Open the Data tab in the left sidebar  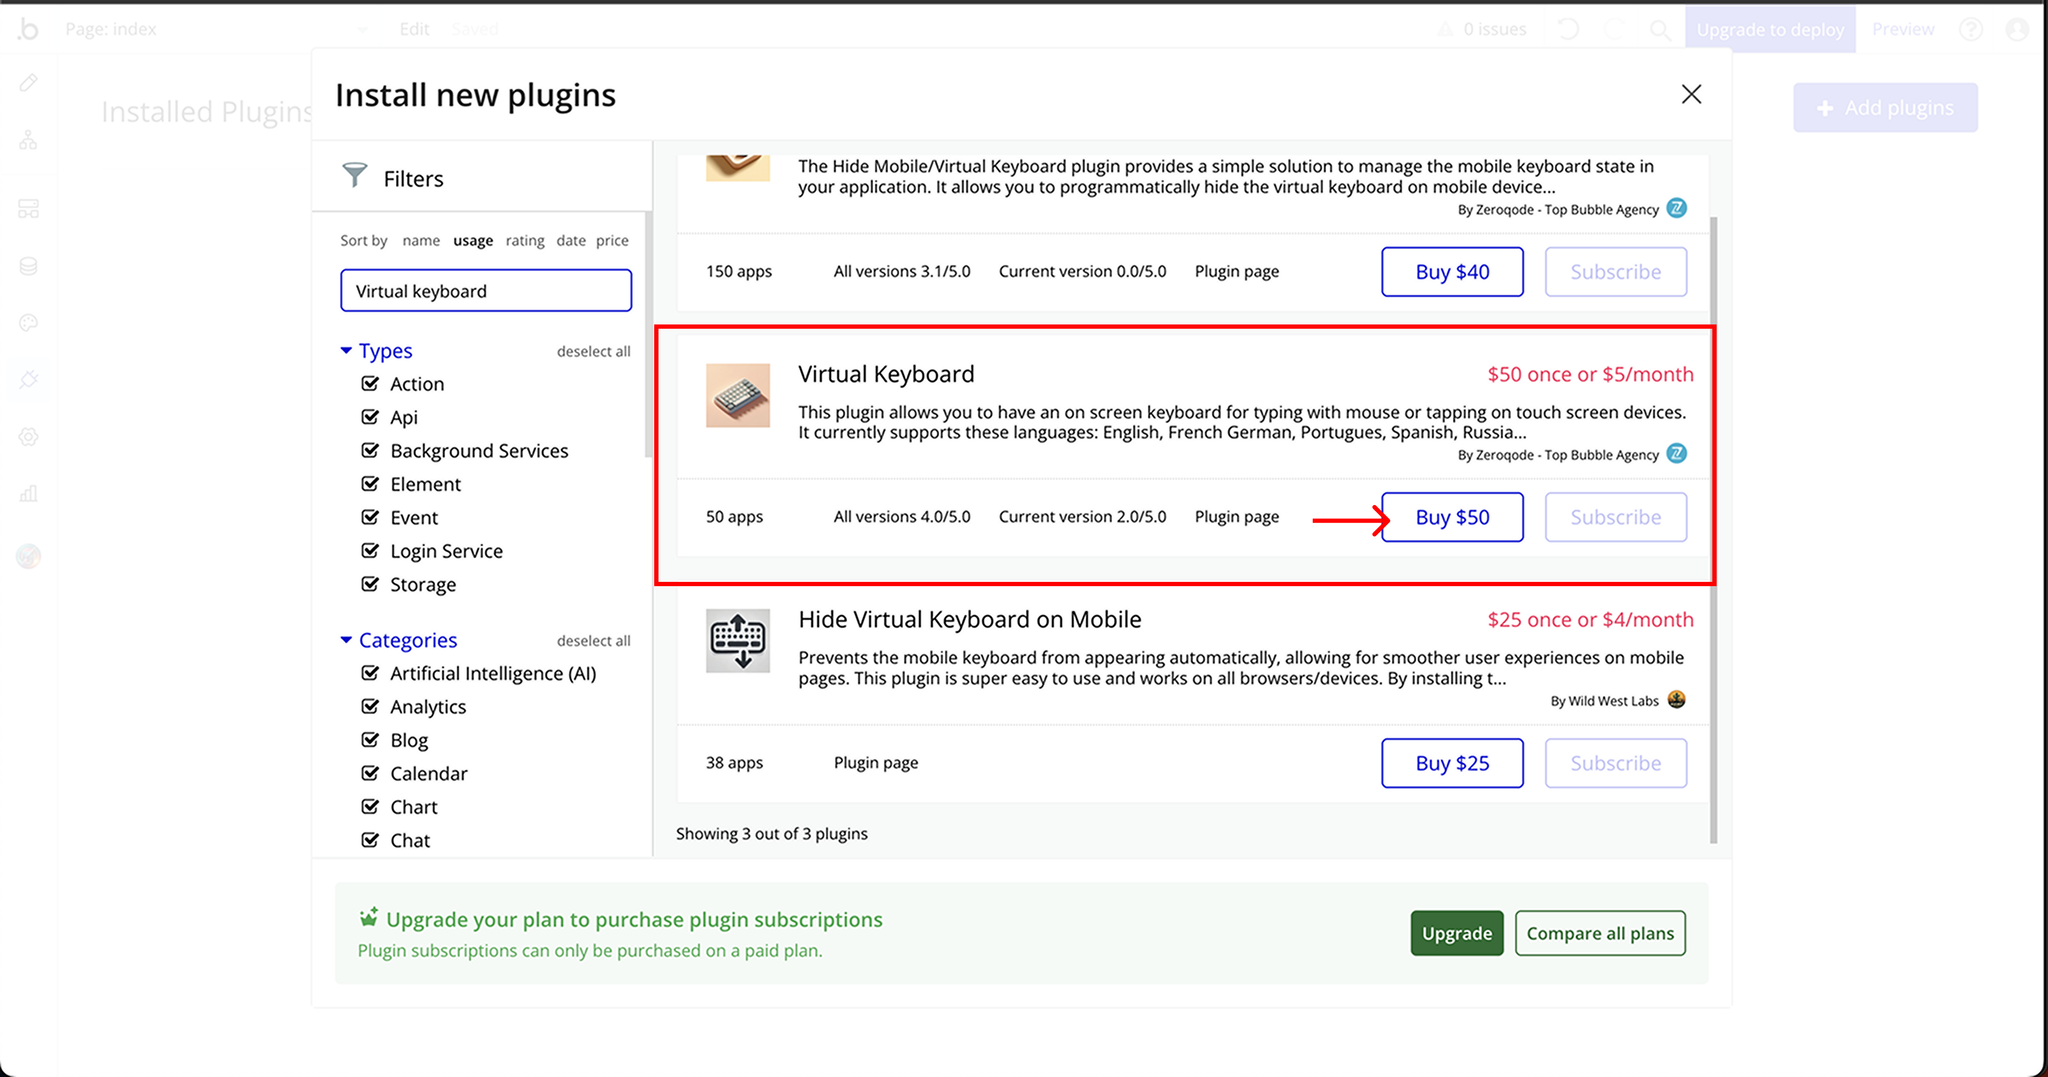coord(28,266)
